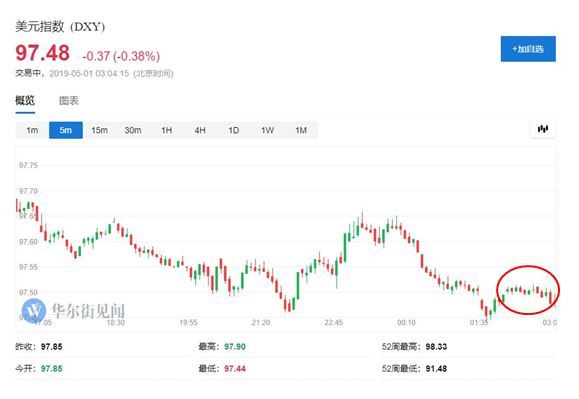Screen dimensions: 579x399
Task: Click the 华尔街见闻 watermark logo icon
Action: click(34, 310)
